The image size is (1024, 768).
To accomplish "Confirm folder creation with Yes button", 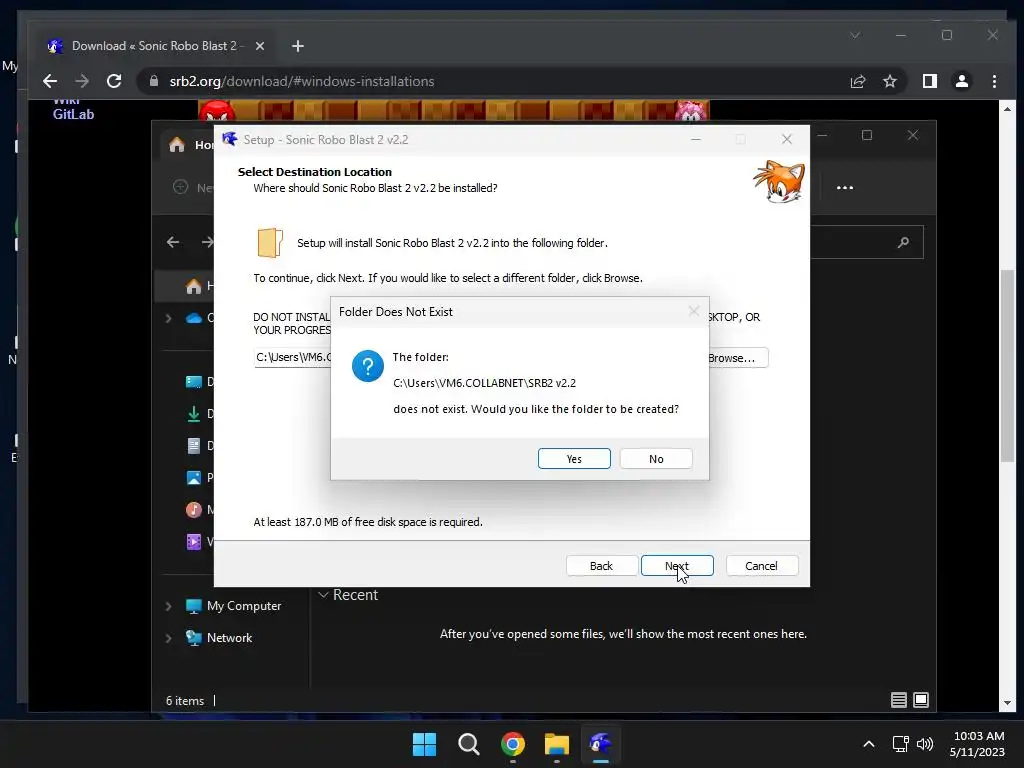I will point(574,458).
